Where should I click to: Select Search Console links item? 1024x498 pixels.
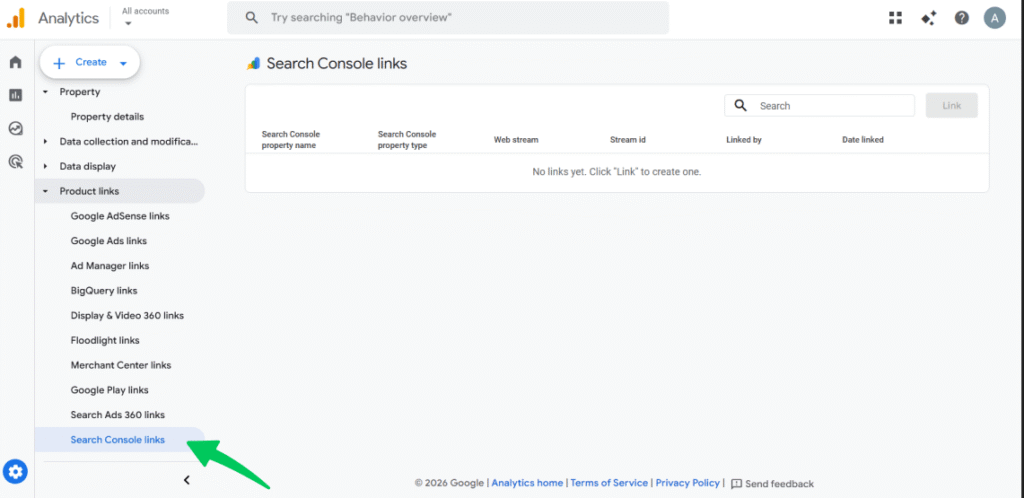click(x=120, y=440)
